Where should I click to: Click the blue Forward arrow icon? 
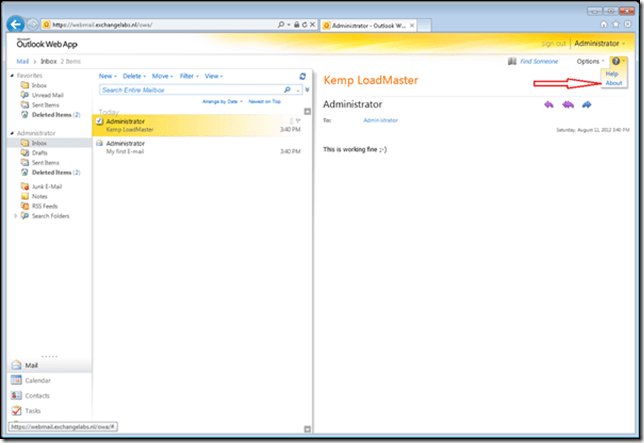[587, 105]
